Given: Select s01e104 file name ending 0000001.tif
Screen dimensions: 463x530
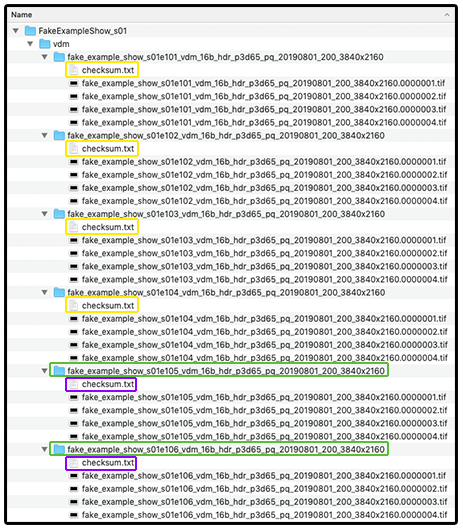Looking at the screenshot, I should [264, 319].
